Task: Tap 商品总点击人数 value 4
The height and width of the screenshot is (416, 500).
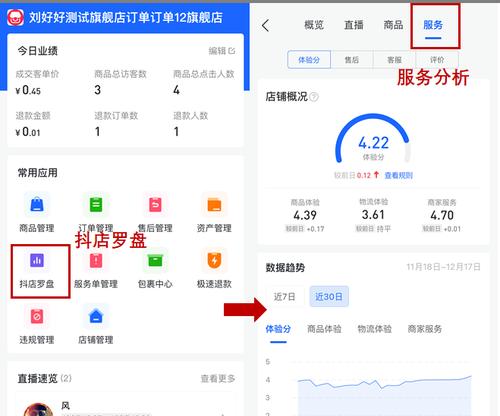Action: [176, 90]
